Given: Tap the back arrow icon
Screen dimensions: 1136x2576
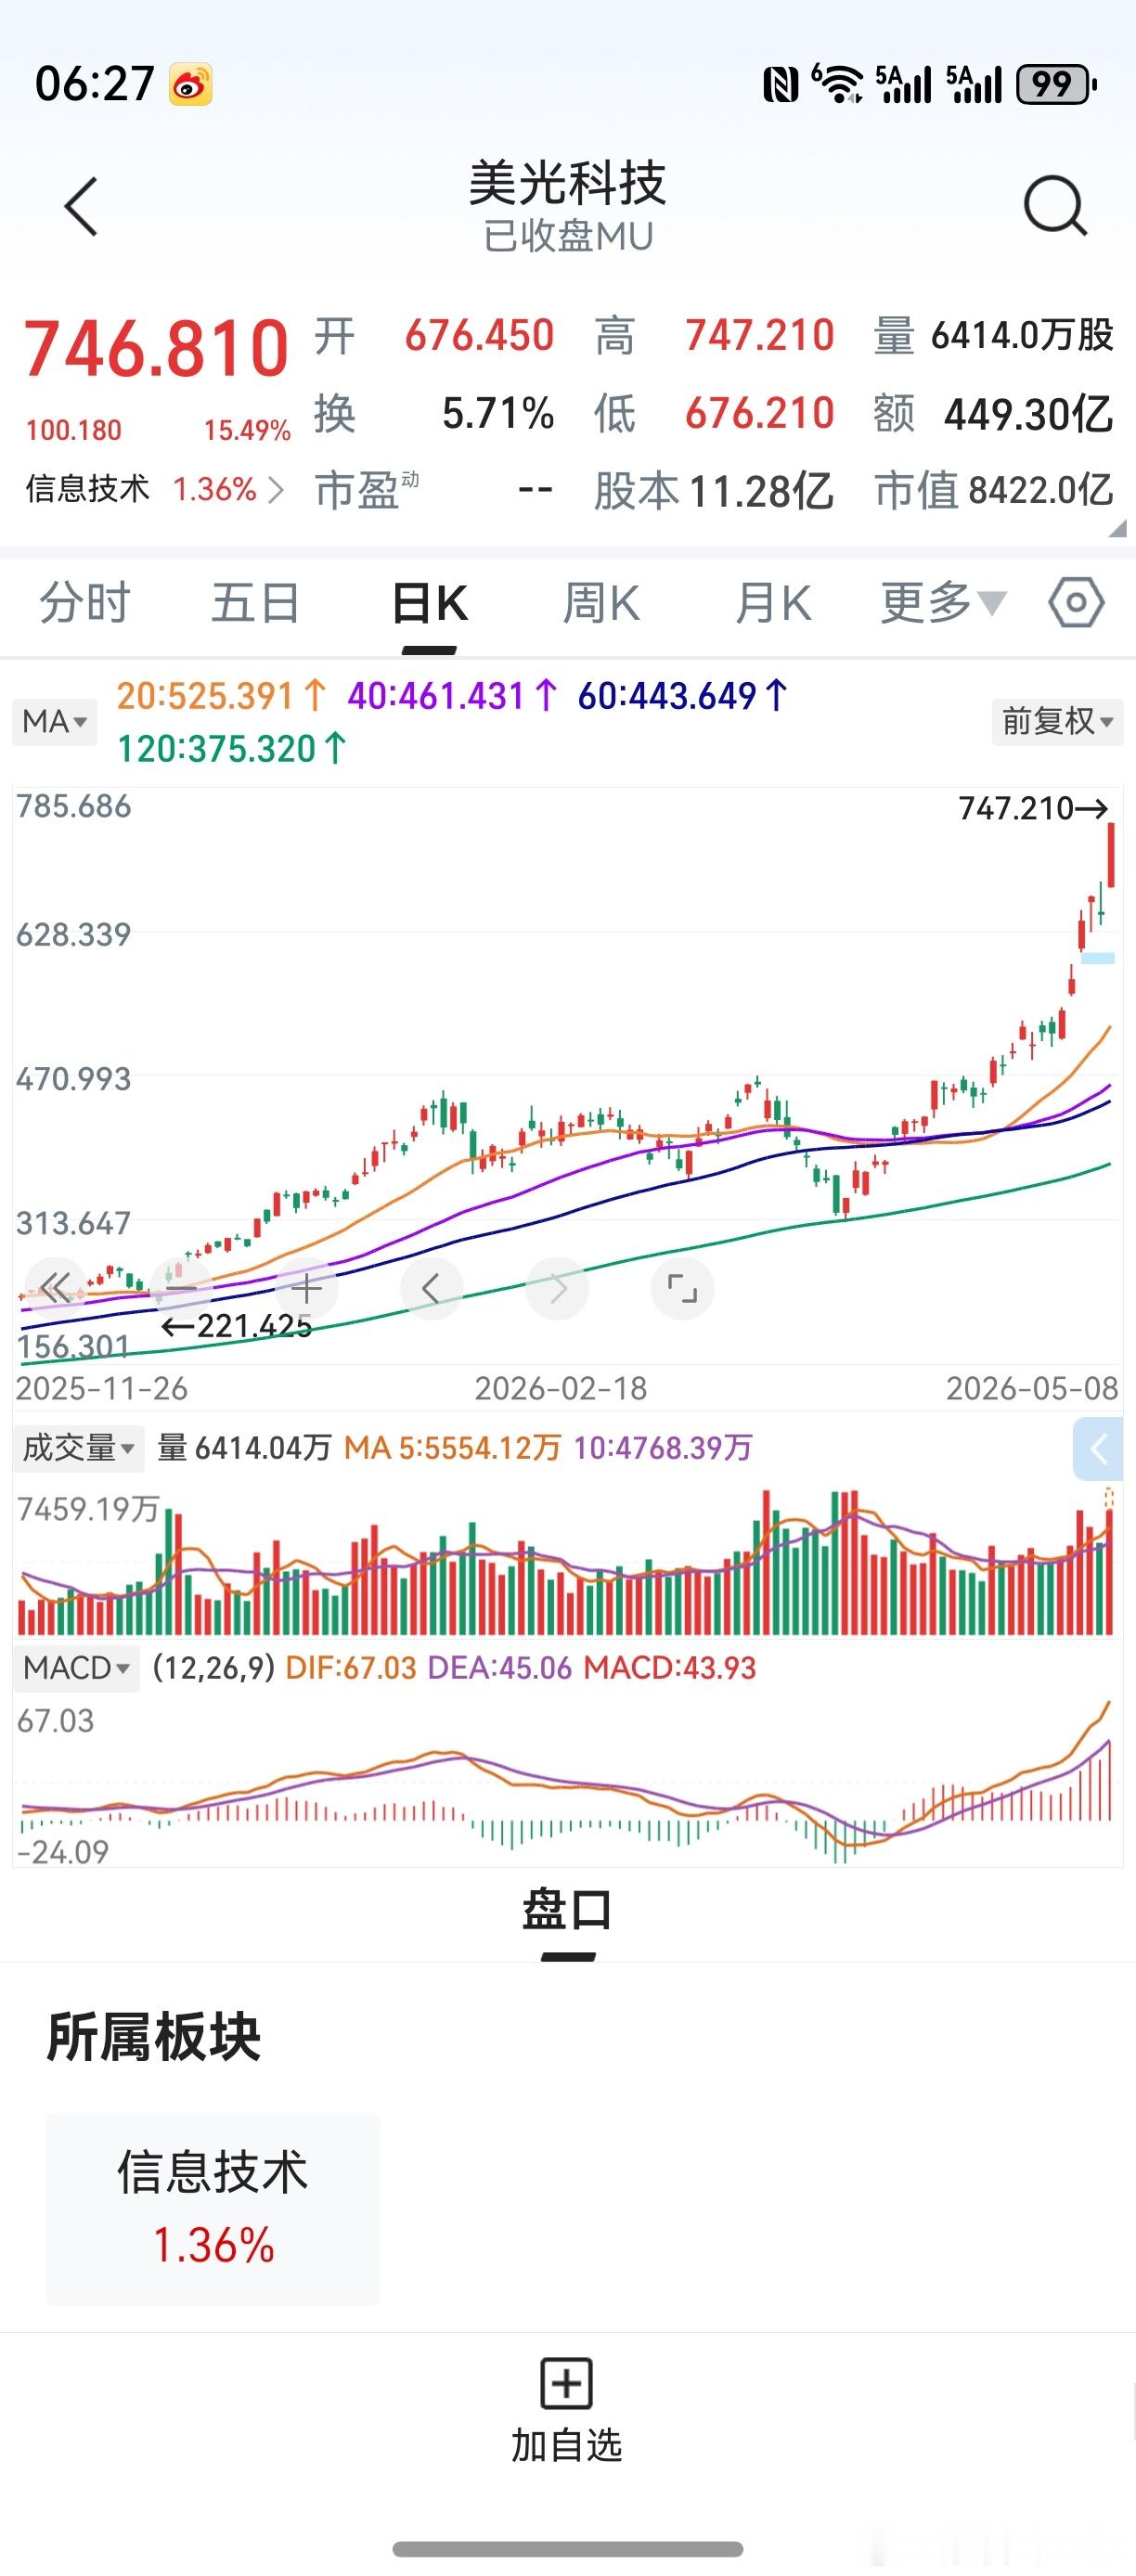Looking at the screenshot, I should [81, 207].
